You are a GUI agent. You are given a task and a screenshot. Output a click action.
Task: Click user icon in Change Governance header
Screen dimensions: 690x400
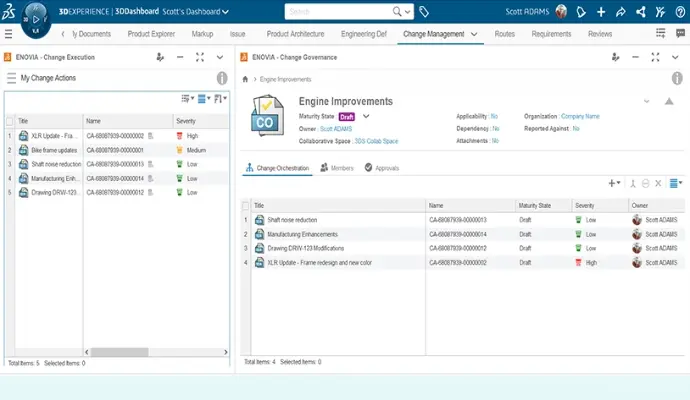tap(615, 57)
